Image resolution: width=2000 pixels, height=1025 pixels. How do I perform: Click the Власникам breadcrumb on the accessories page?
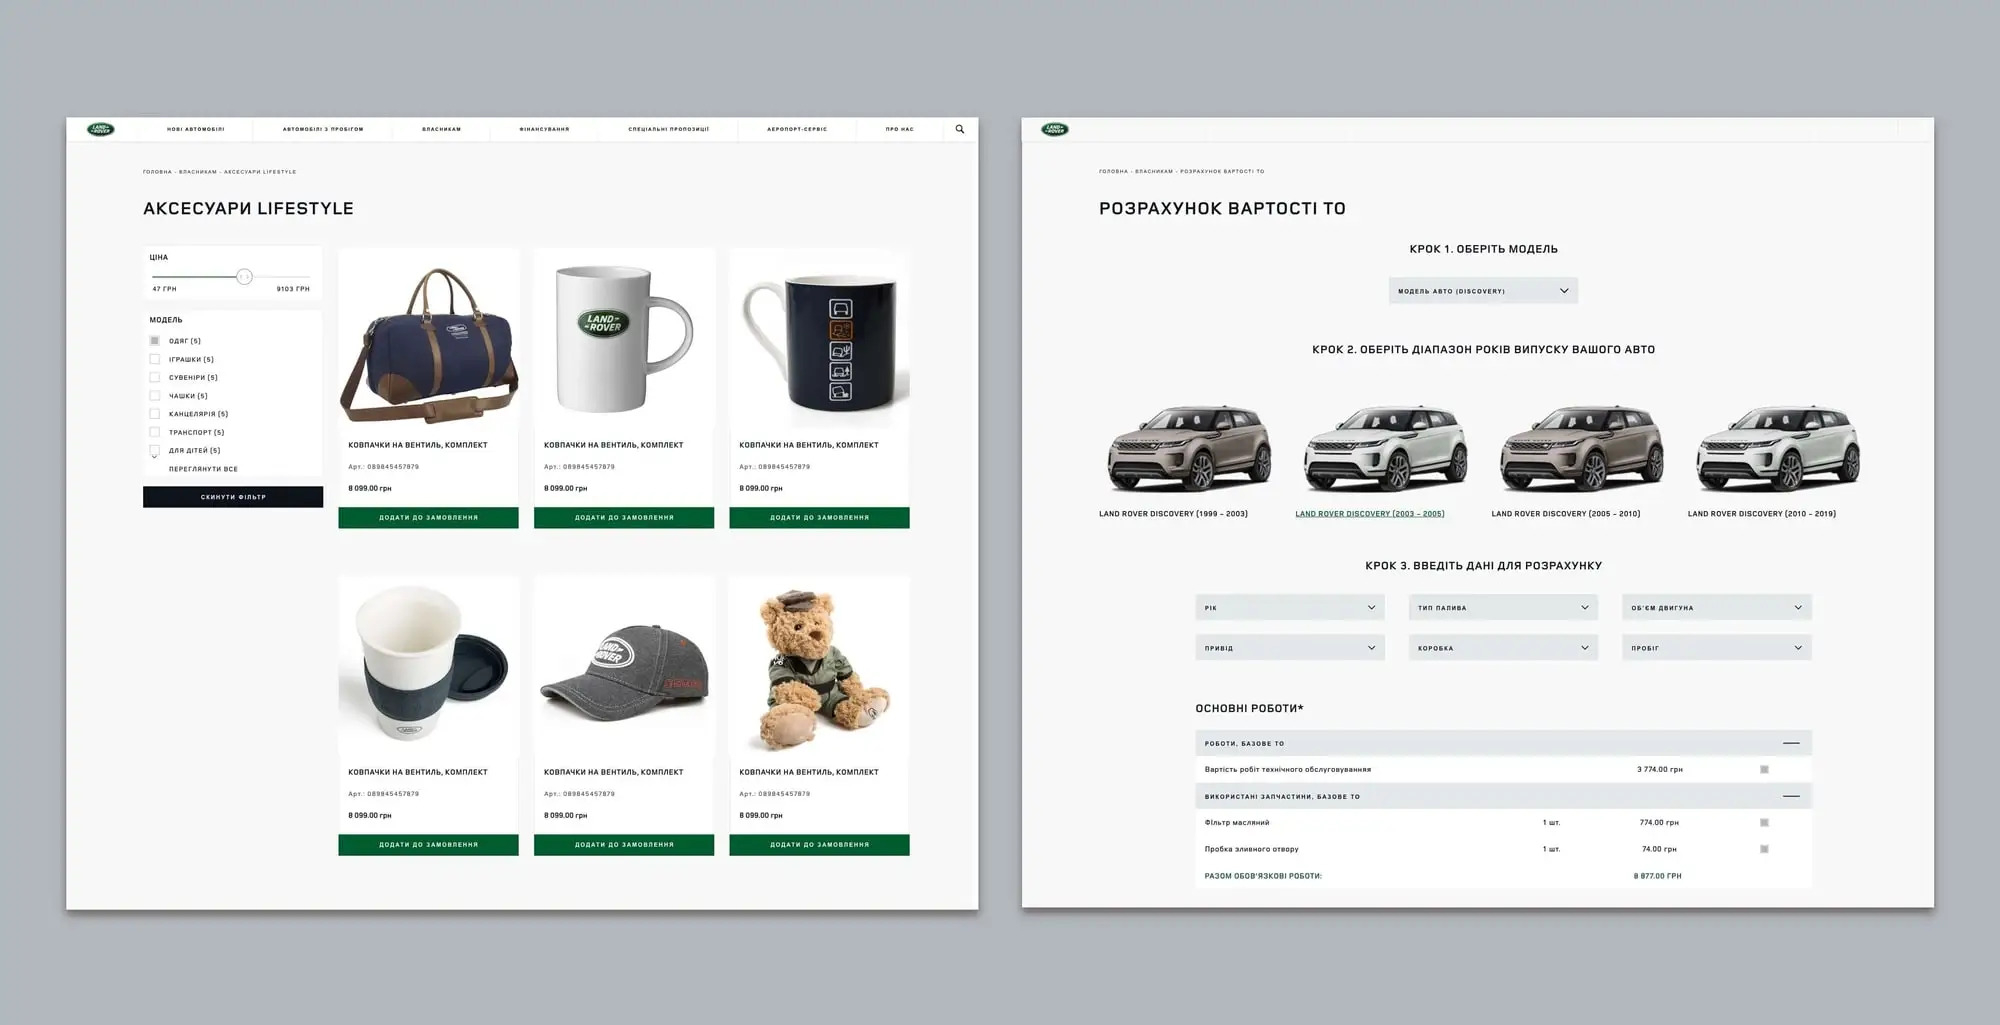[x=198, y=172]
